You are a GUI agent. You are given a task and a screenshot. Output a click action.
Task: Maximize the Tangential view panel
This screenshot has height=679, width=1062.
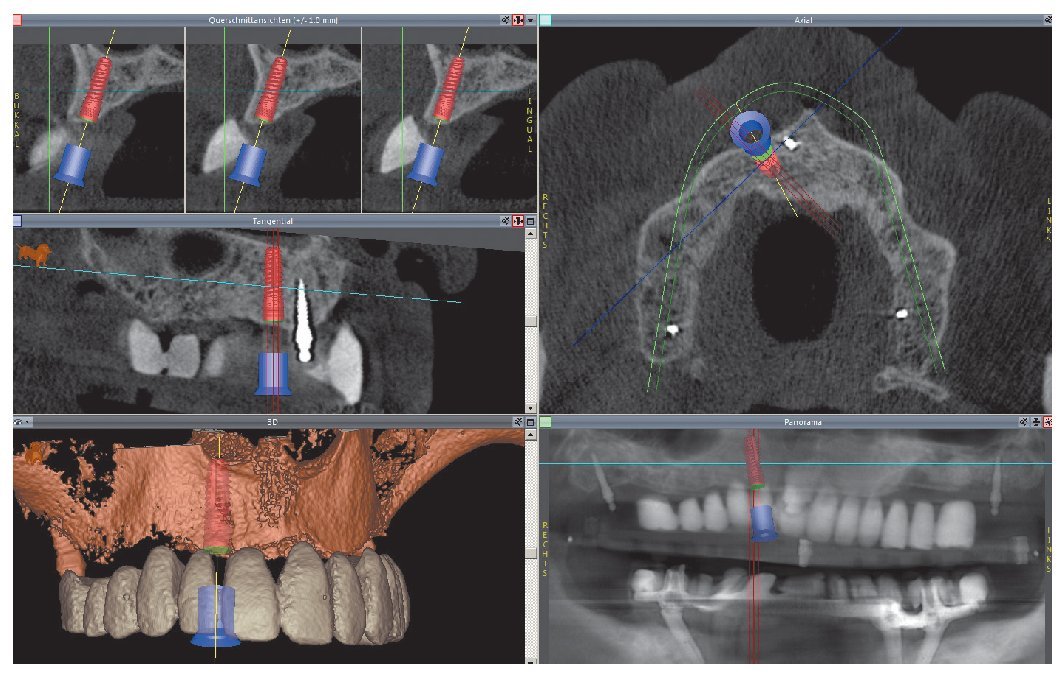tap(531, 220)
